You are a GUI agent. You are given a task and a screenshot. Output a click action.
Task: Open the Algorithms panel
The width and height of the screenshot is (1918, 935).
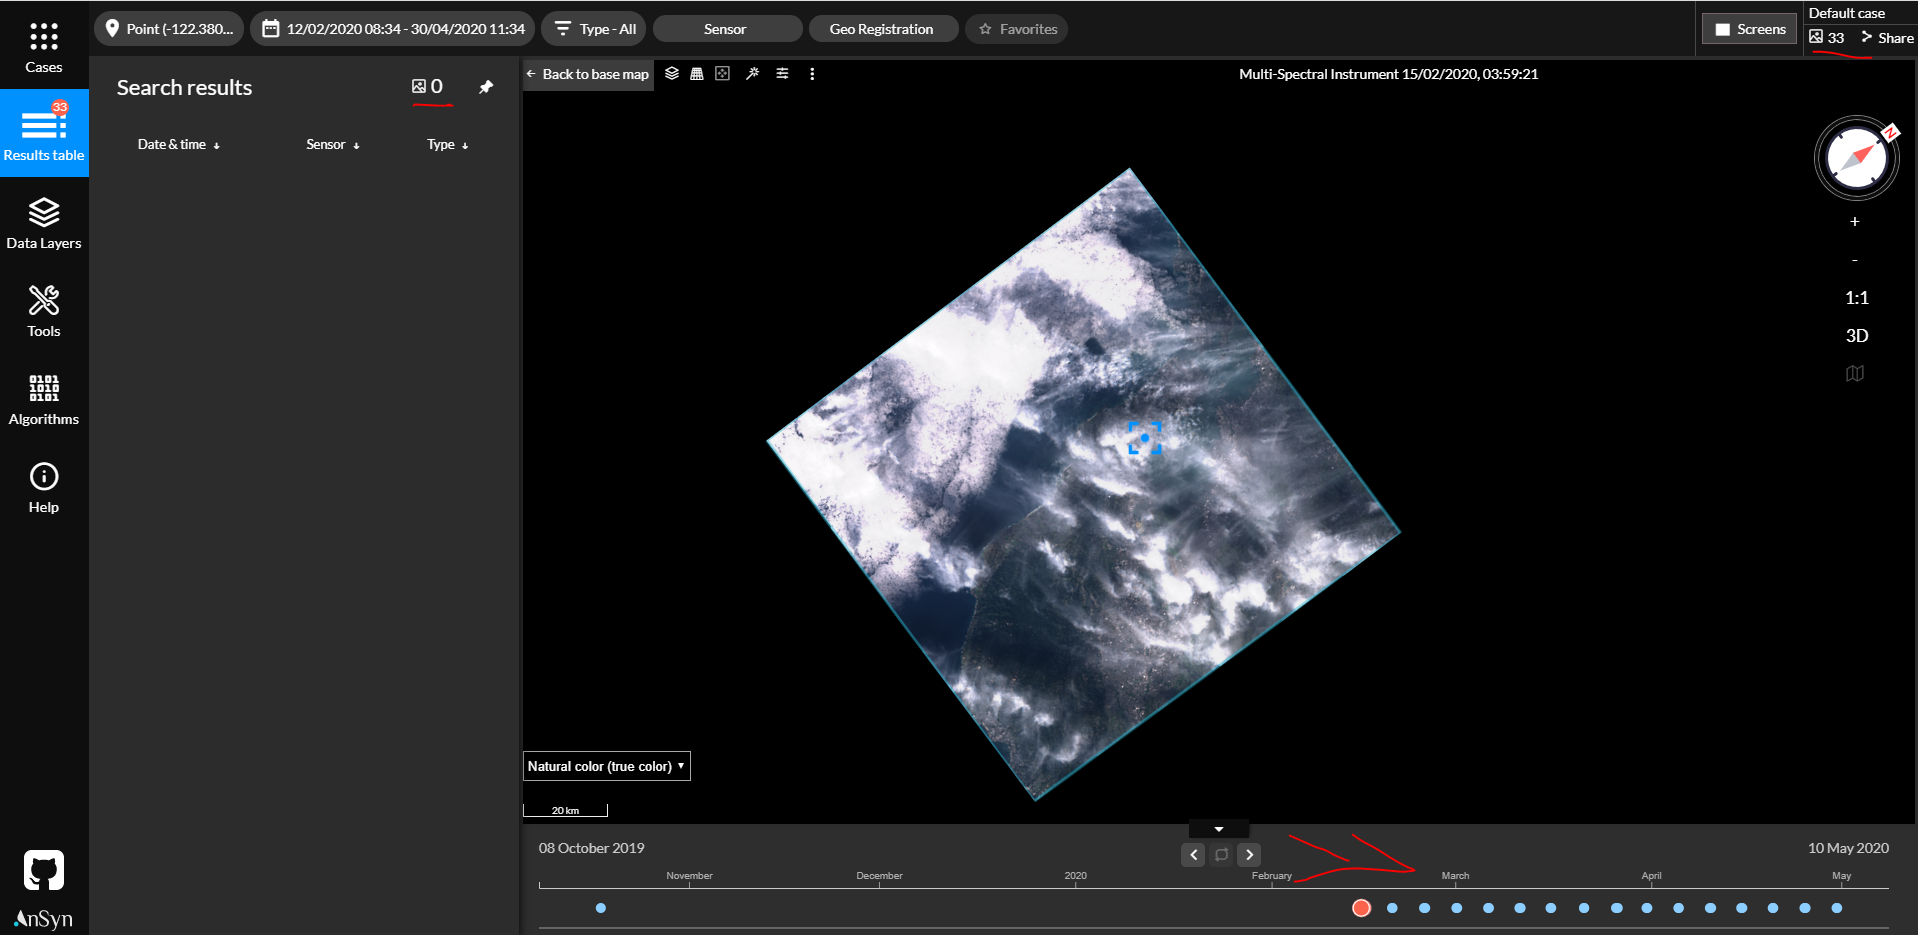point(44,399)
